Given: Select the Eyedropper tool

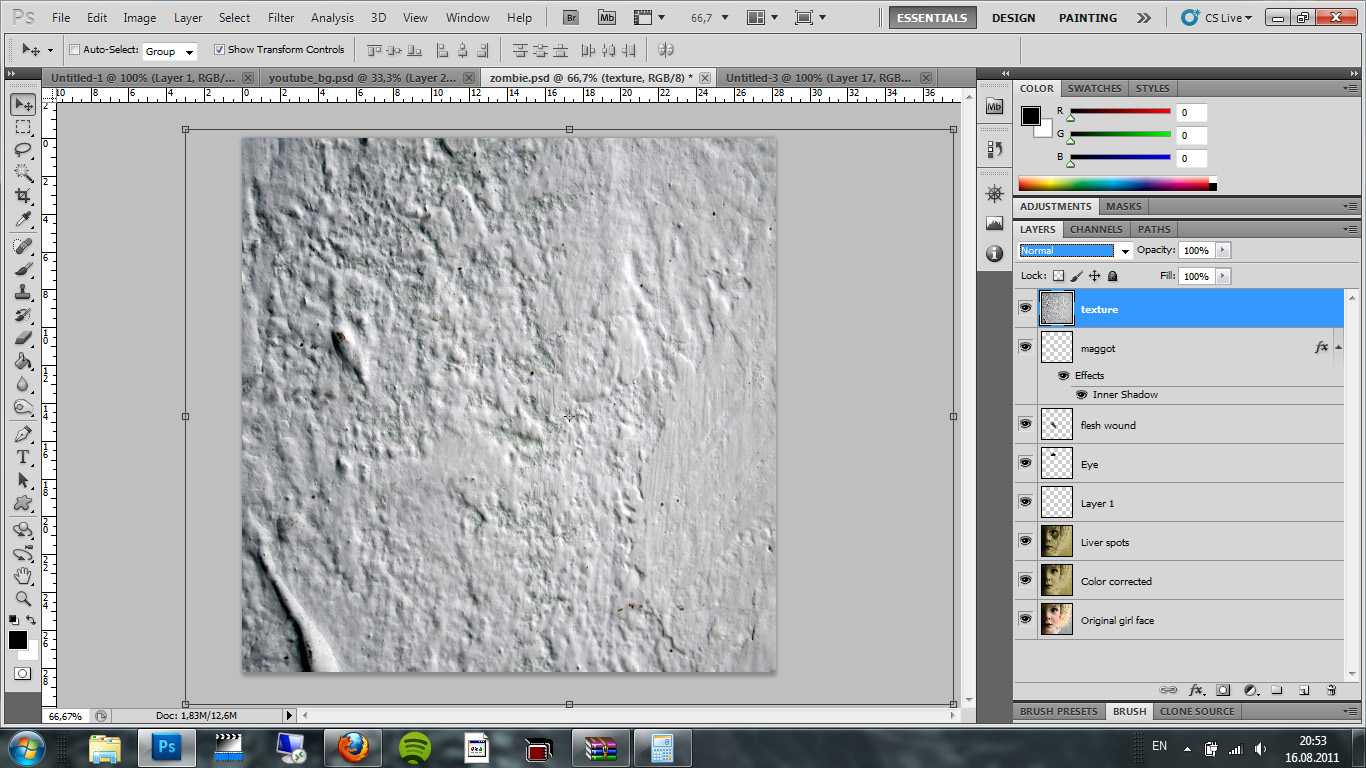Looking at the screenshot, I should pyautogui.click(x=23, y=219).
